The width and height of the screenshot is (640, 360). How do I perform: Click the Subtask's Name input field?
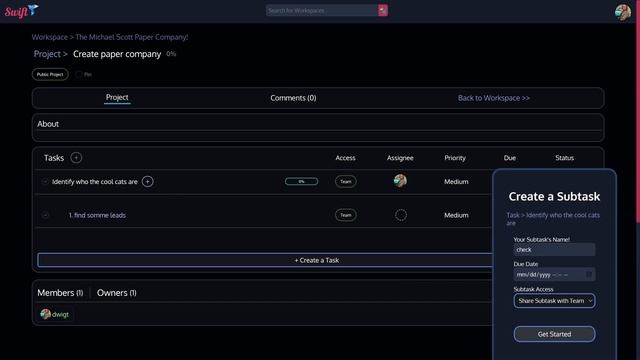554,249
